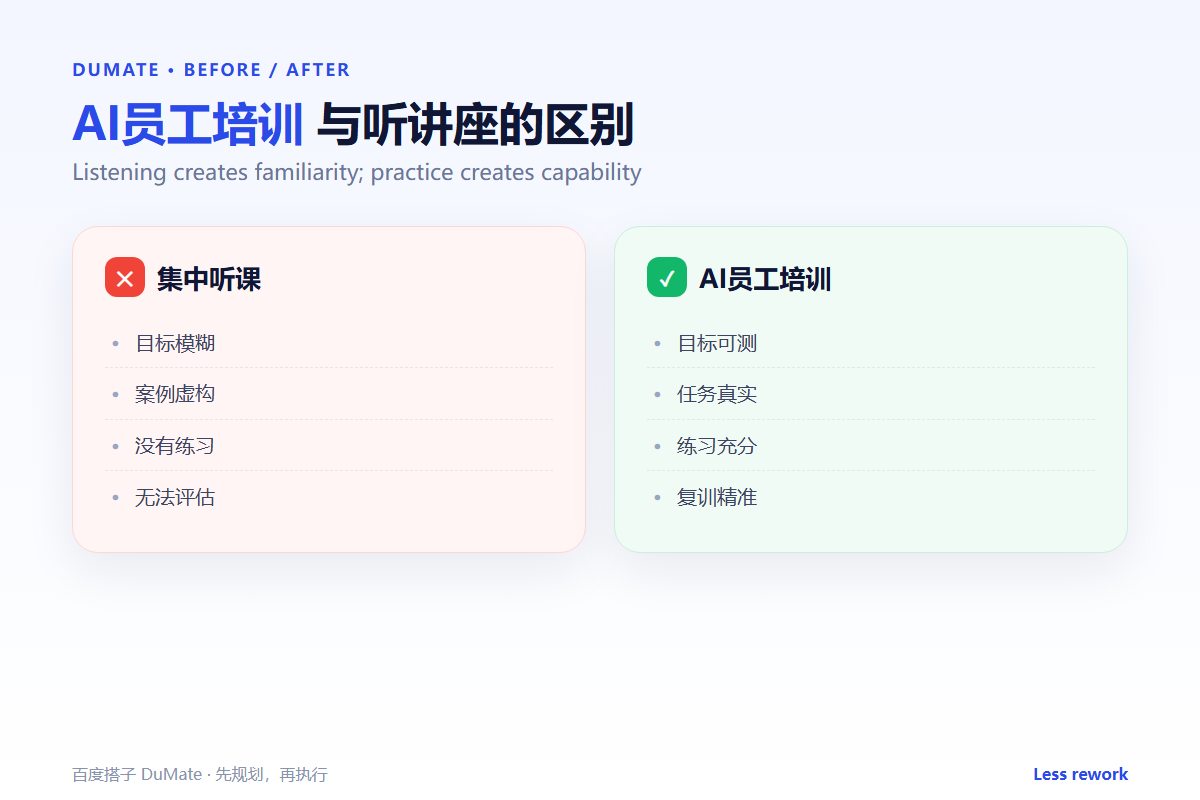This screenshot has width=1200, height=800.
Task: Click the 目标可测 list item
Action: pos(871,343)
